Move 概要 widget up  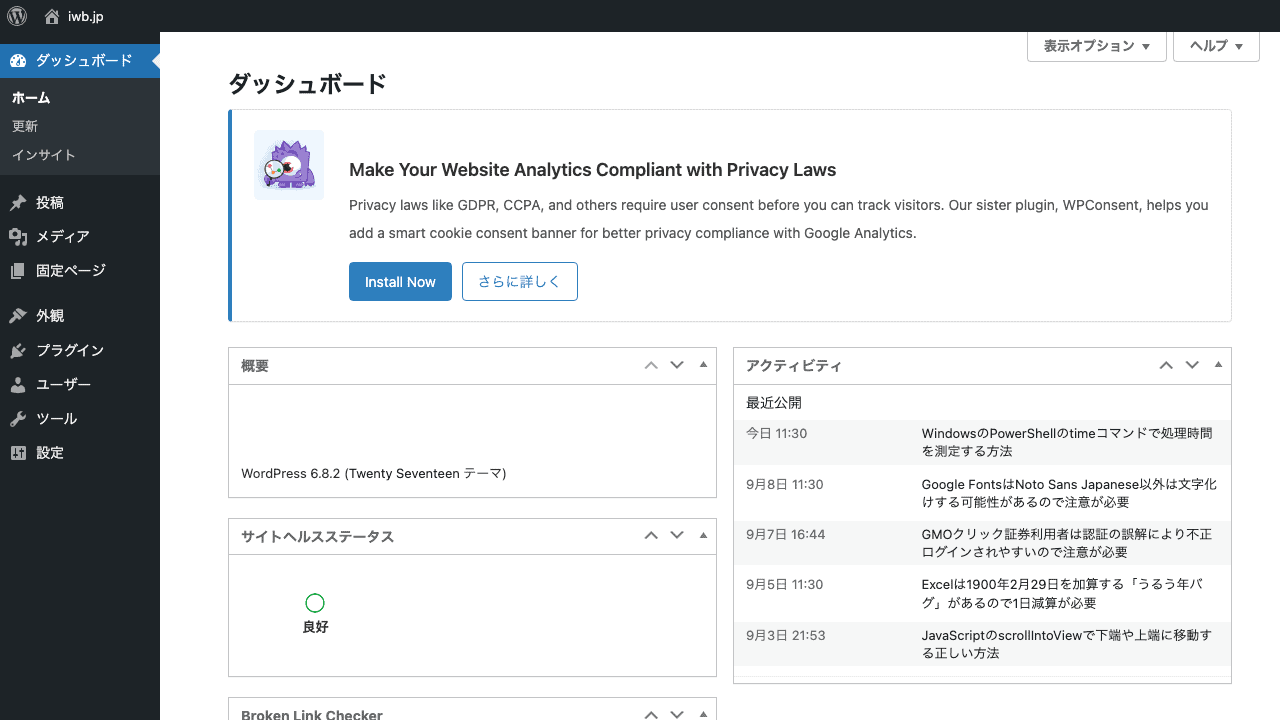[x=651, y=366]
